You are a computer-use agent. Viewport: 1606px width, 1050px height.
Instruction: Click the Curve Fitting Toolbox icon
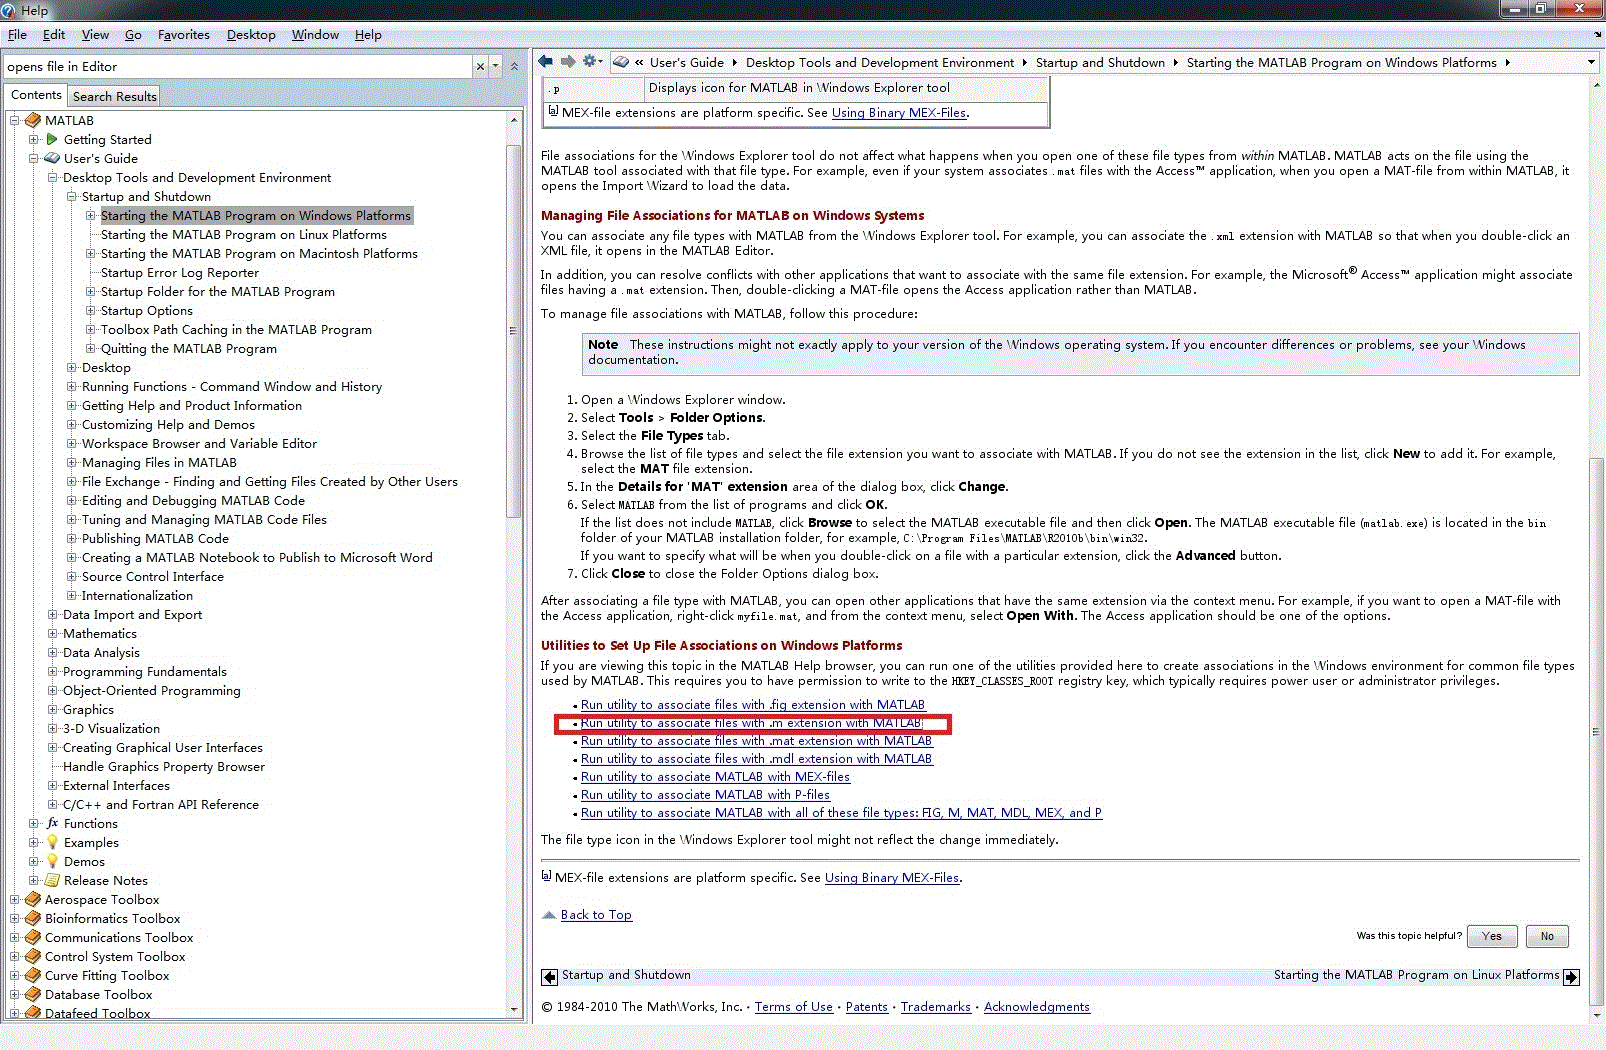[x=33, y=975]
